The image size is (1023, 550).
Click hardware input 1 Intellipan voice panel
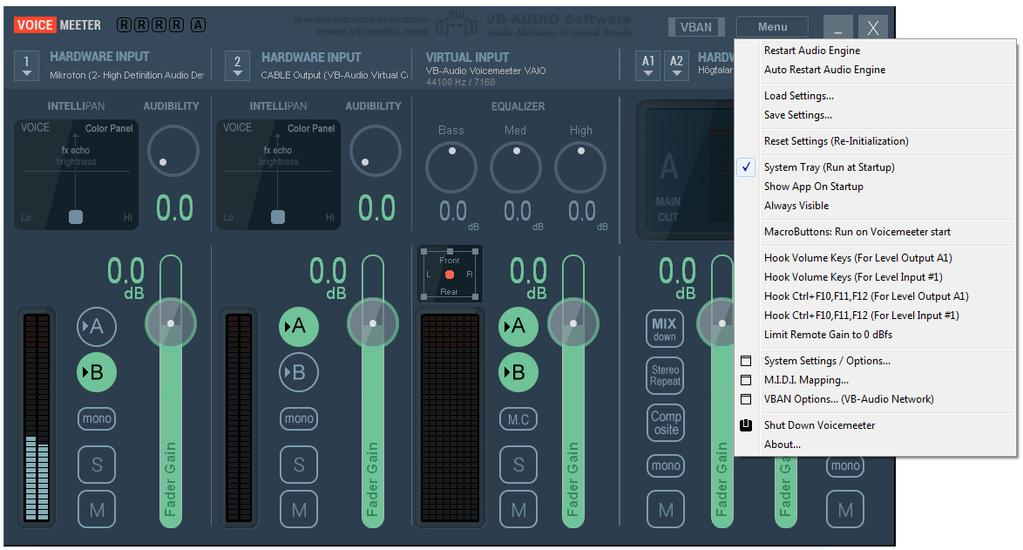click(x=76, y=174)
